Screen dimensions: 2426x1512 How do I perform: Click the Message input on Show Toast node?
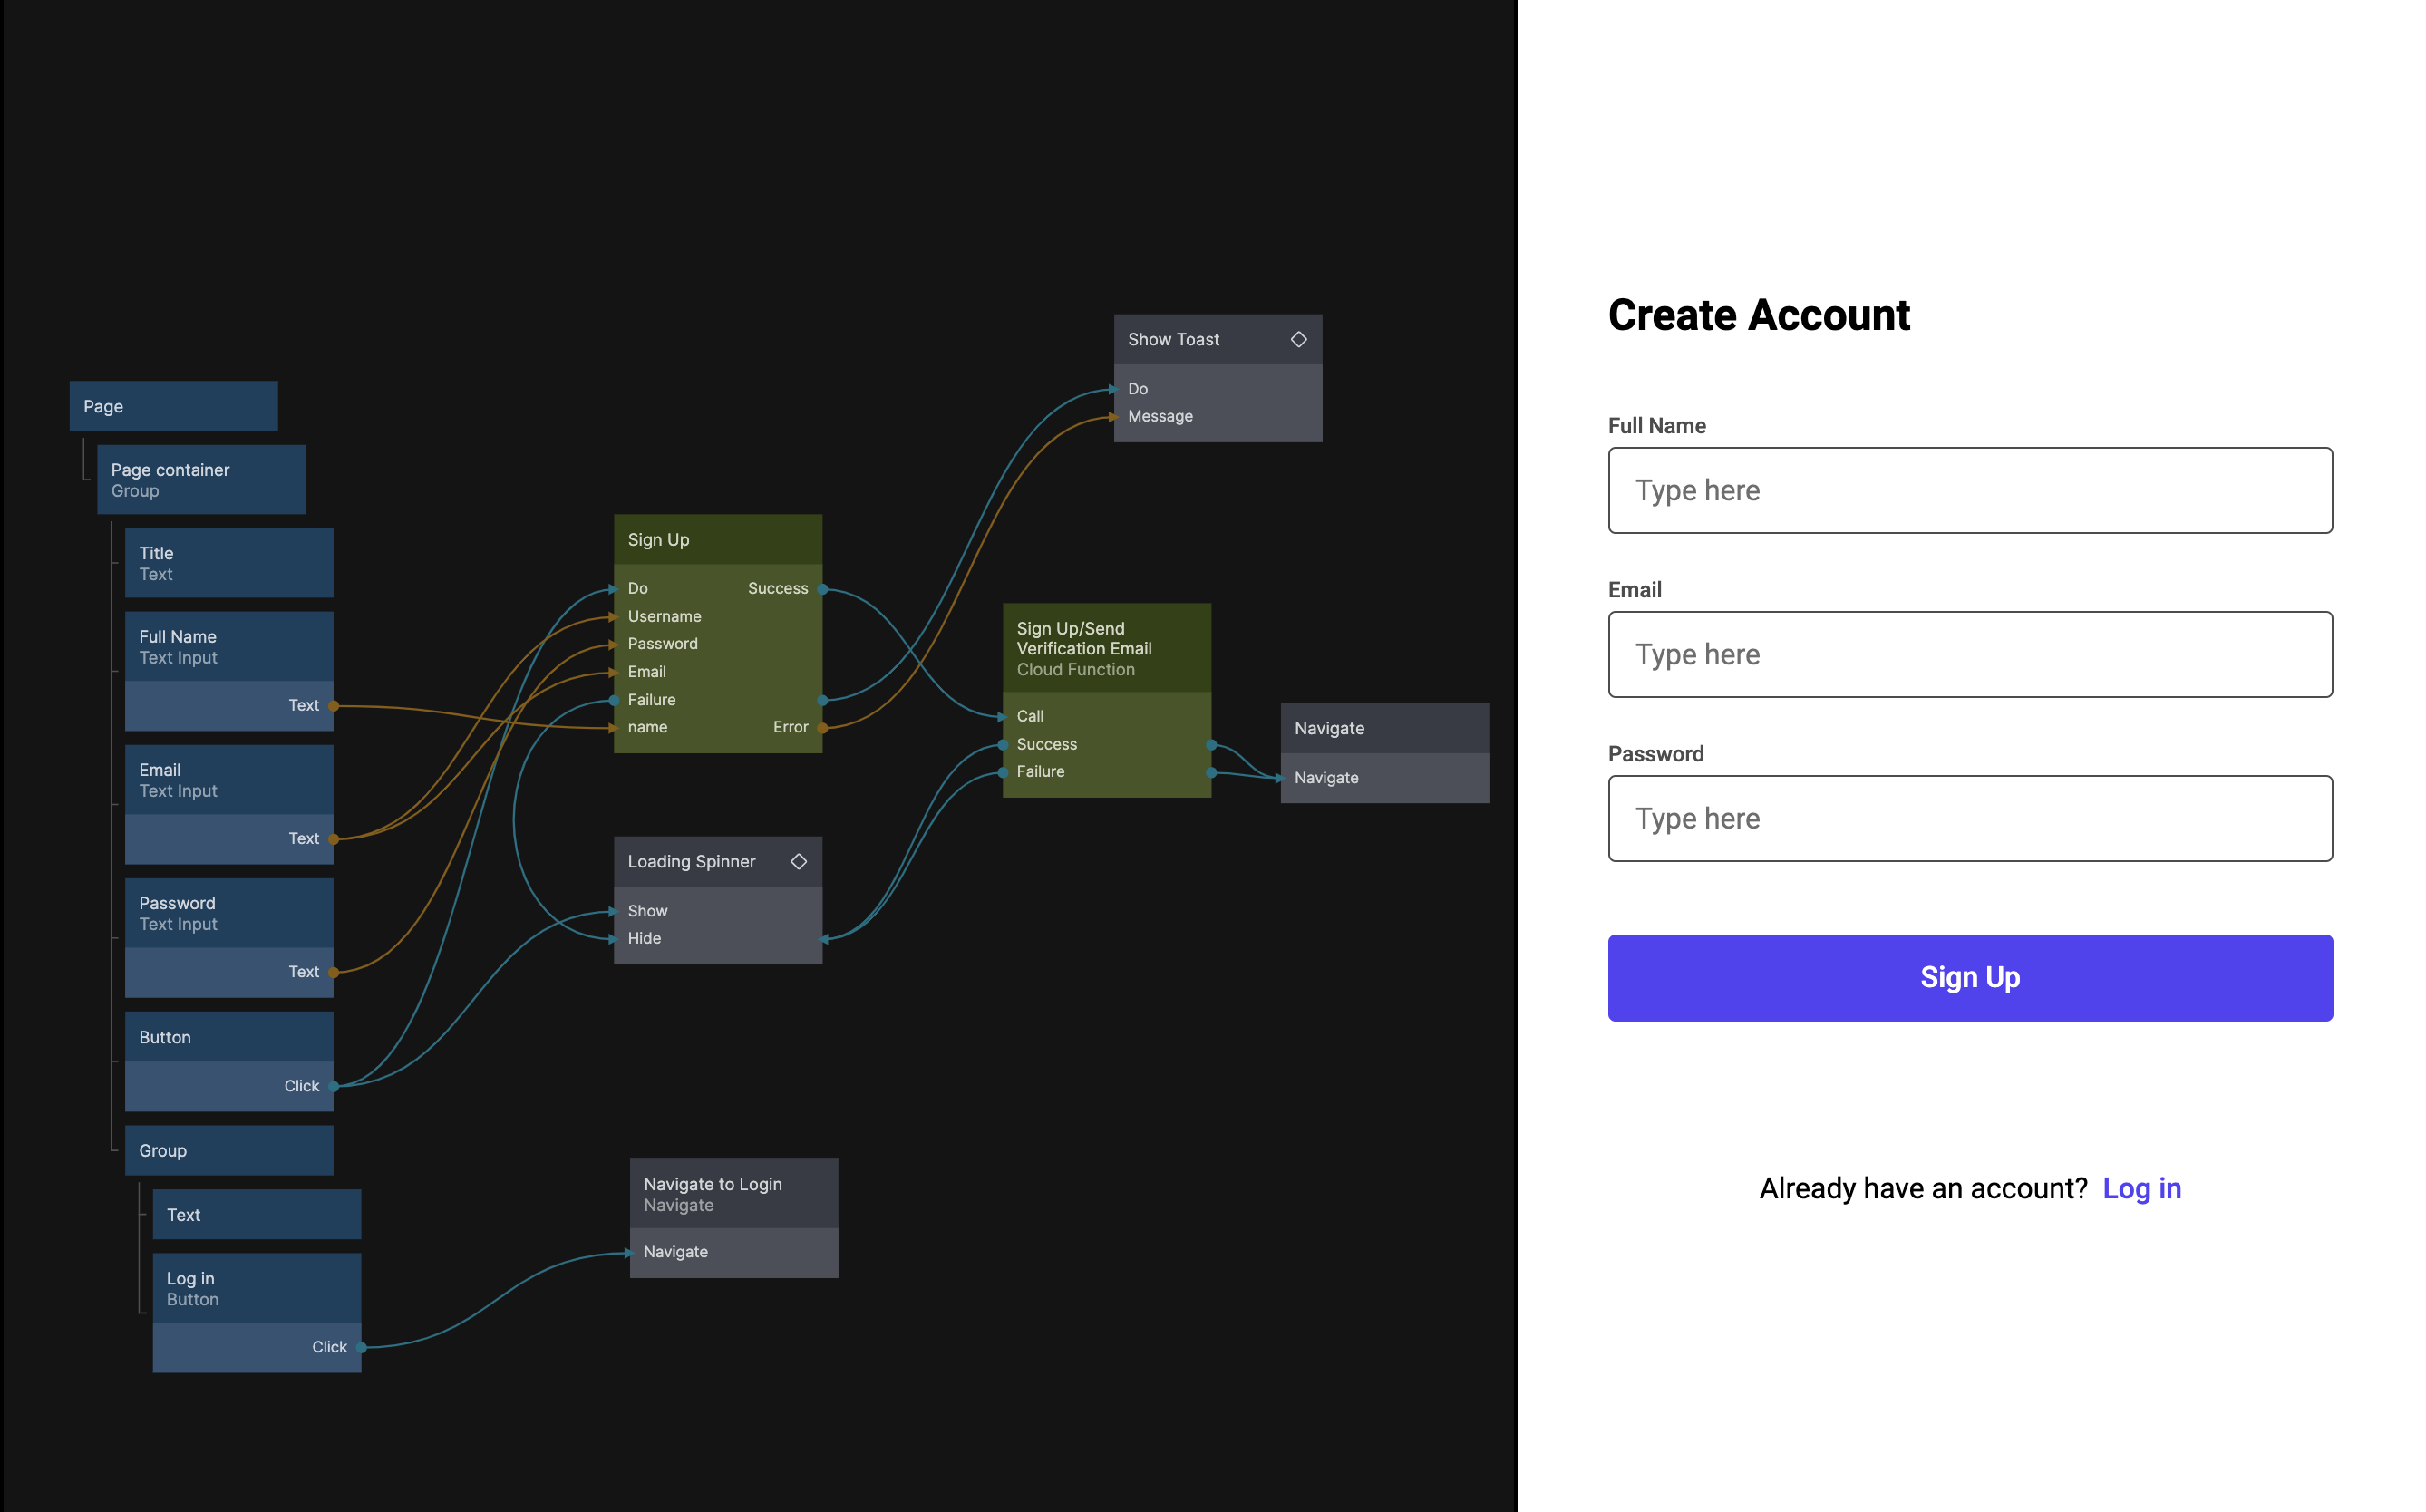coord(1160,416)
